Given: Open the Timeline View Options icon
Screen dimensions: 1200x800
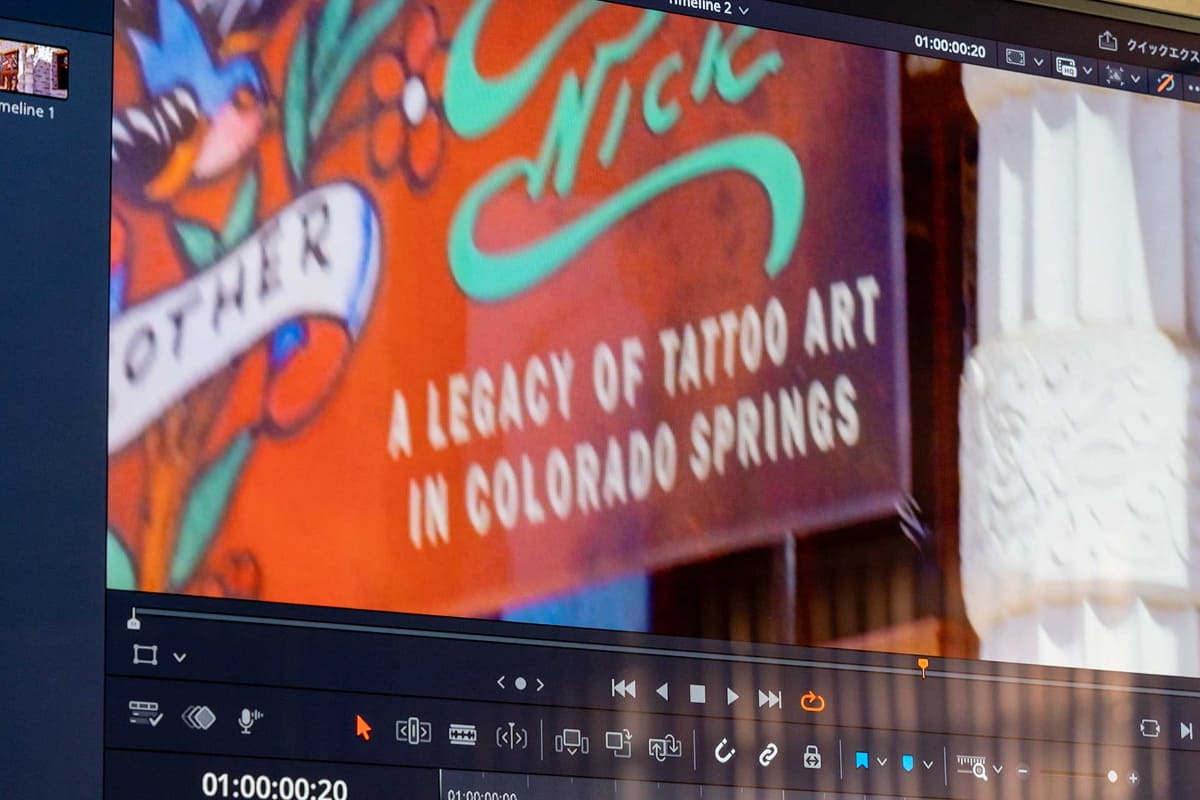Looking at the screenshot, I should click(x=145, y=713).
